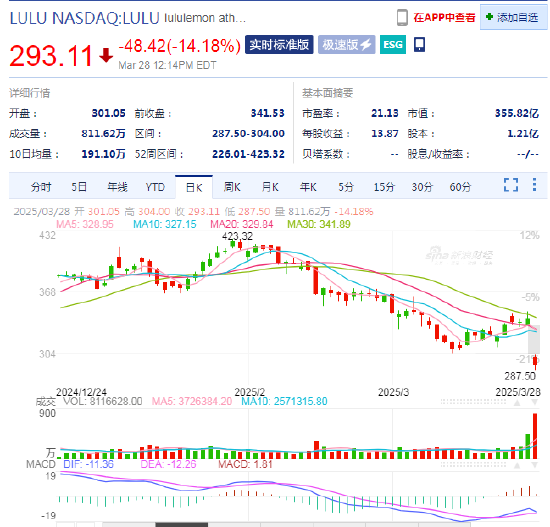Select the 5日 chart tab
550x527 pixels.
(79, 187)
